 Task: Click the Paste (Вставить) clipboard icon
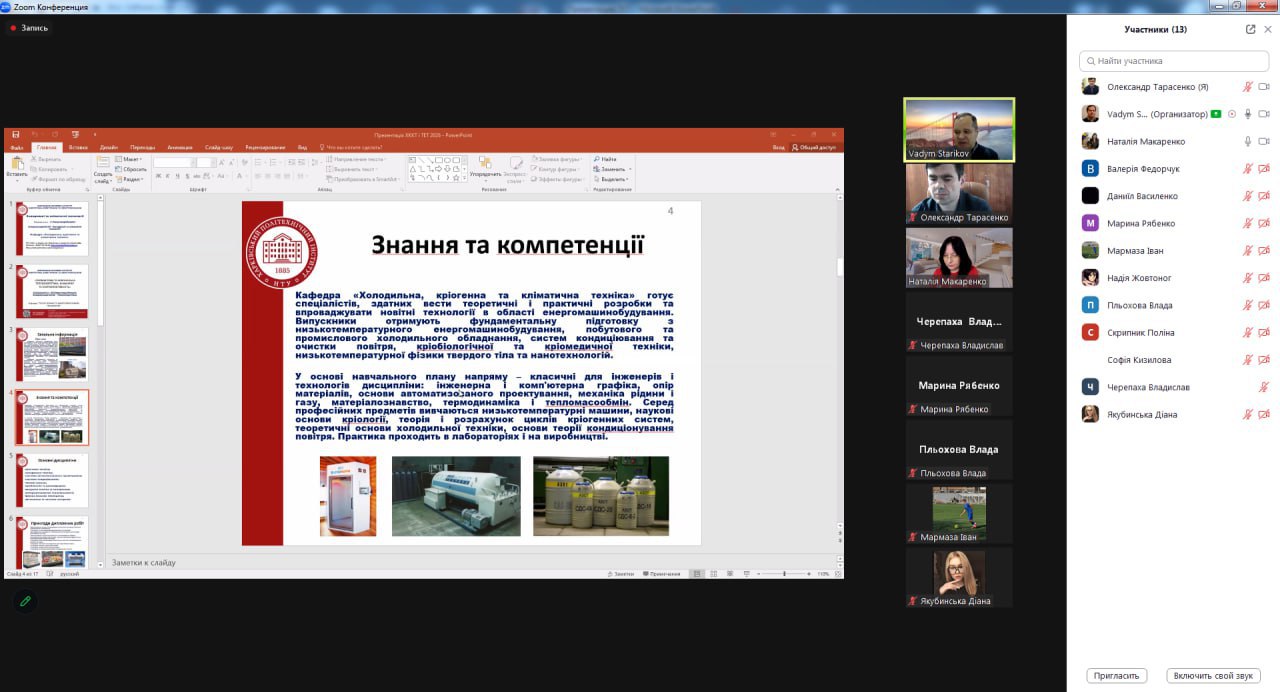click(17, 163)
